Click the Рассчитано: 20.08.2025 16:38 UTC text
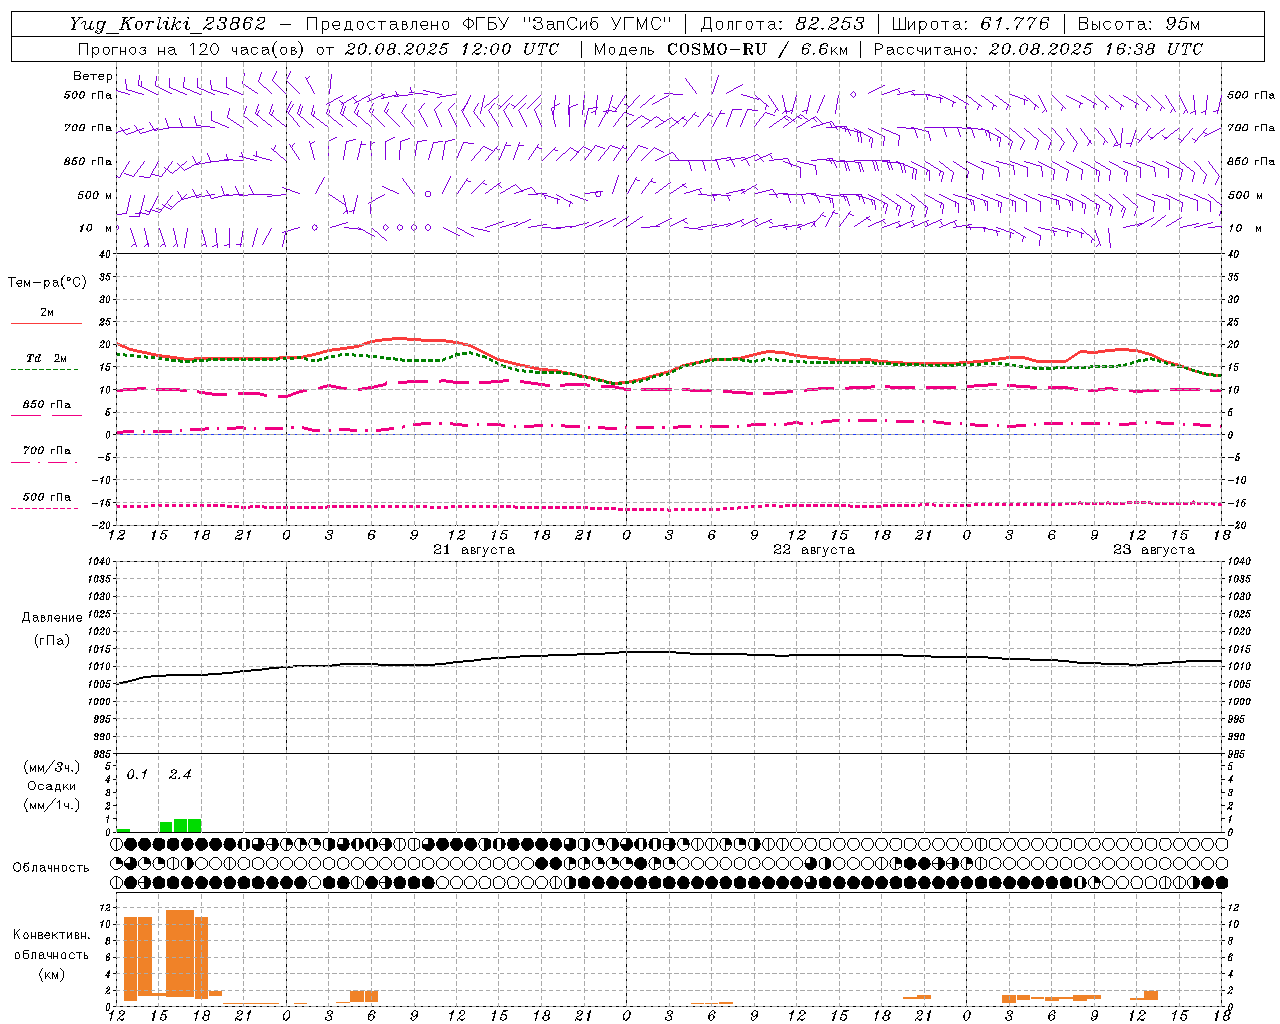This screenshot has width=1280, height=1024. [x=1038, y=49]
